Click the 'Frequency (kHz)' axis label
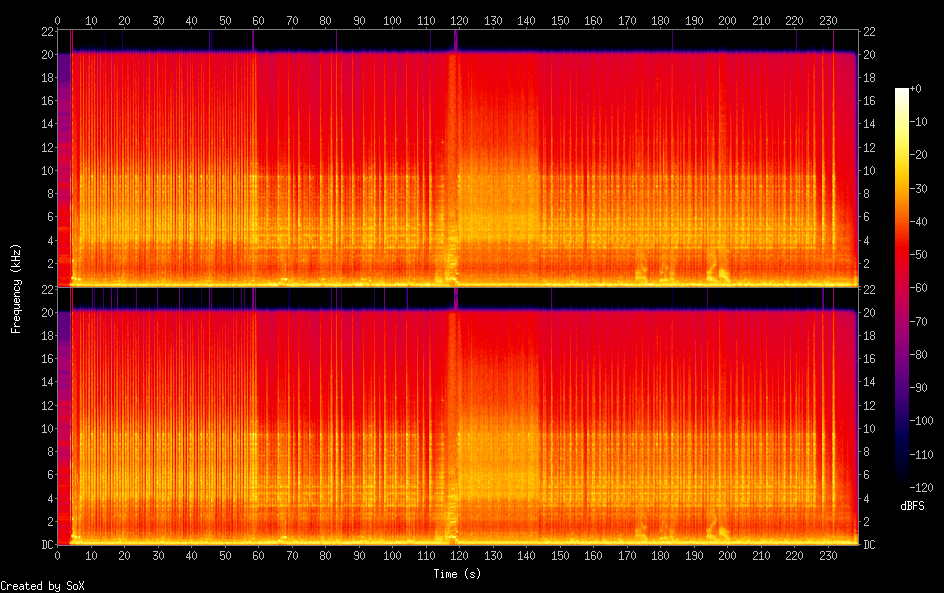The height and width of the screenshot is (593, 944). [x=16, y=288]
